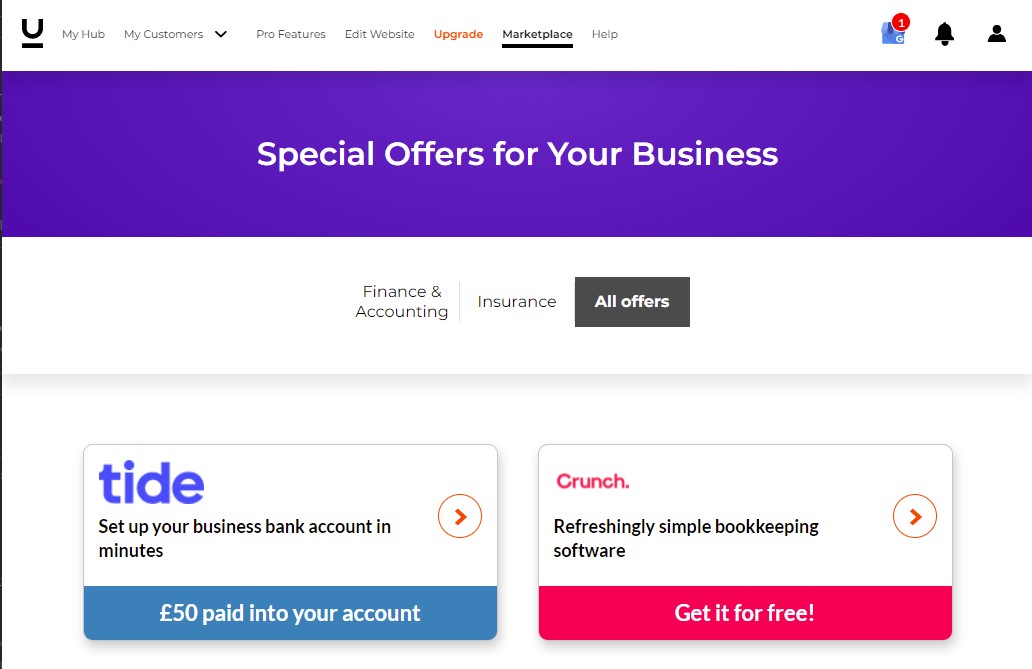Open the account profile icon

[x=996, y=33]
